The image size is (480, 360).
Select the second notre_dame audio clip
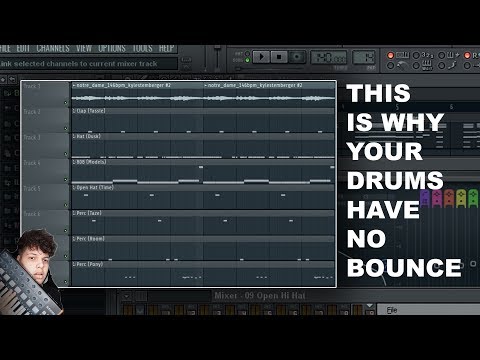click(269, 94)
